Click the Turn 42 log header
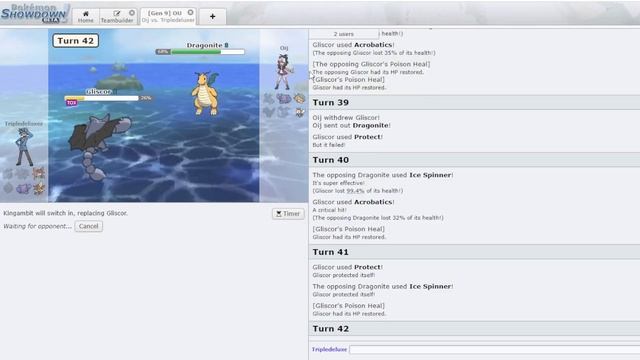Image resolution: width=640 pixels, height=360 pixels. [x=474, y=329]
